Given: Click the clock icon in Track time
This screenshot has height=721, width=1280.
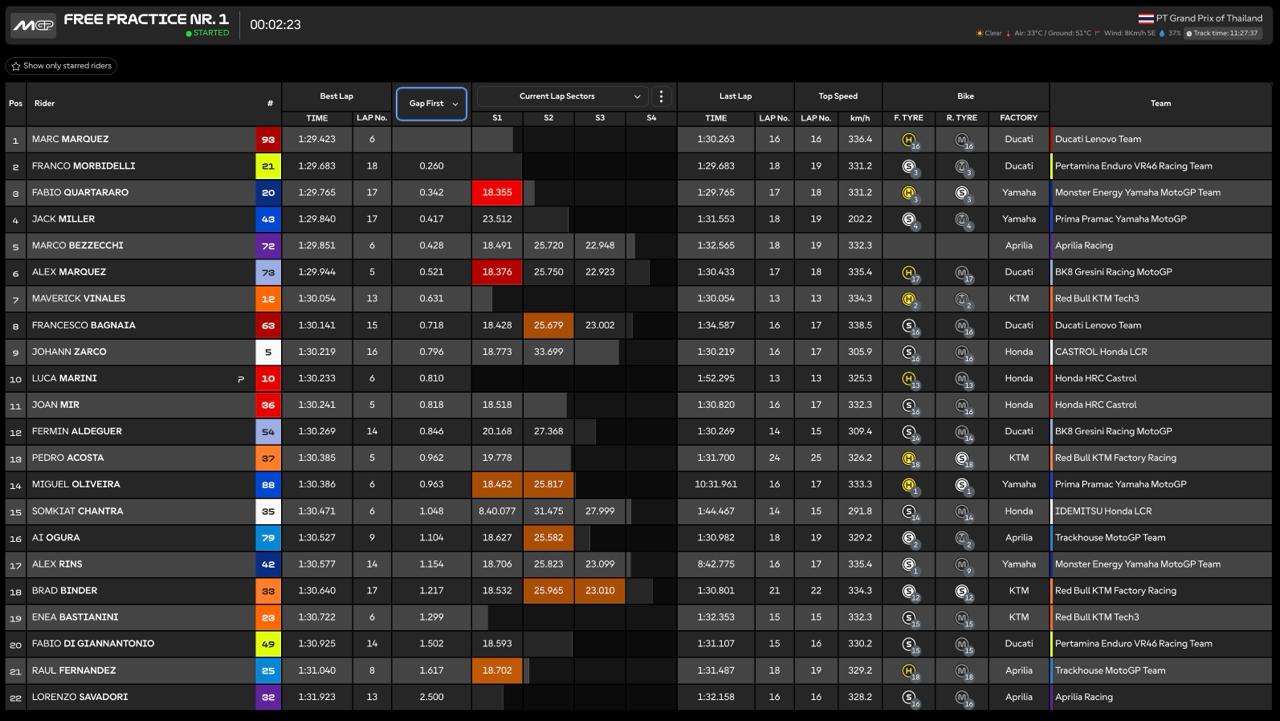Looking at the screenshot, I should (1189, 33).
